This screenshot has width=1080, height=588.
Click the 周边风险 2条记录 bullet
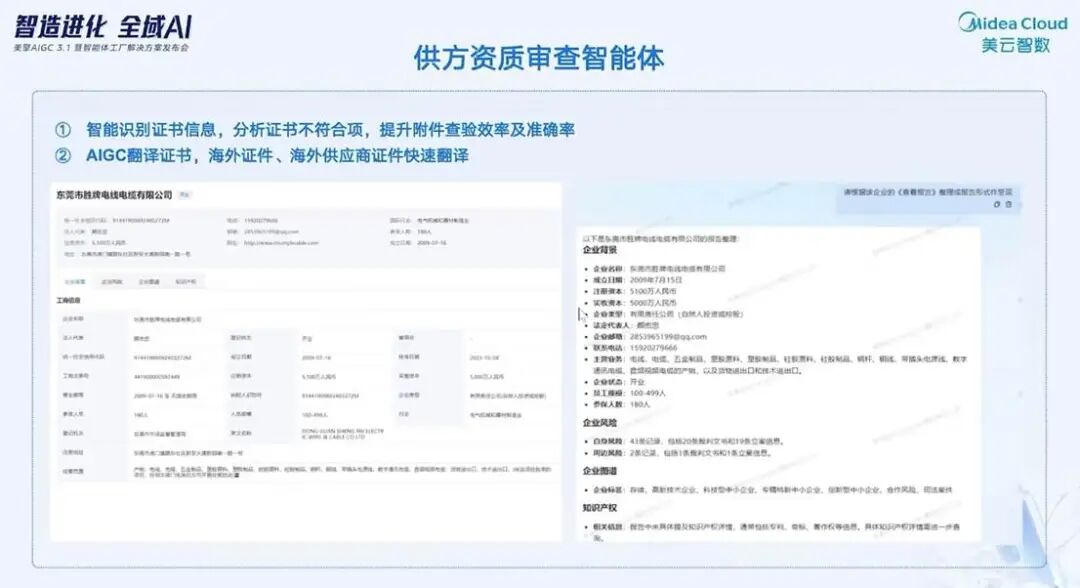coord(682,453)
